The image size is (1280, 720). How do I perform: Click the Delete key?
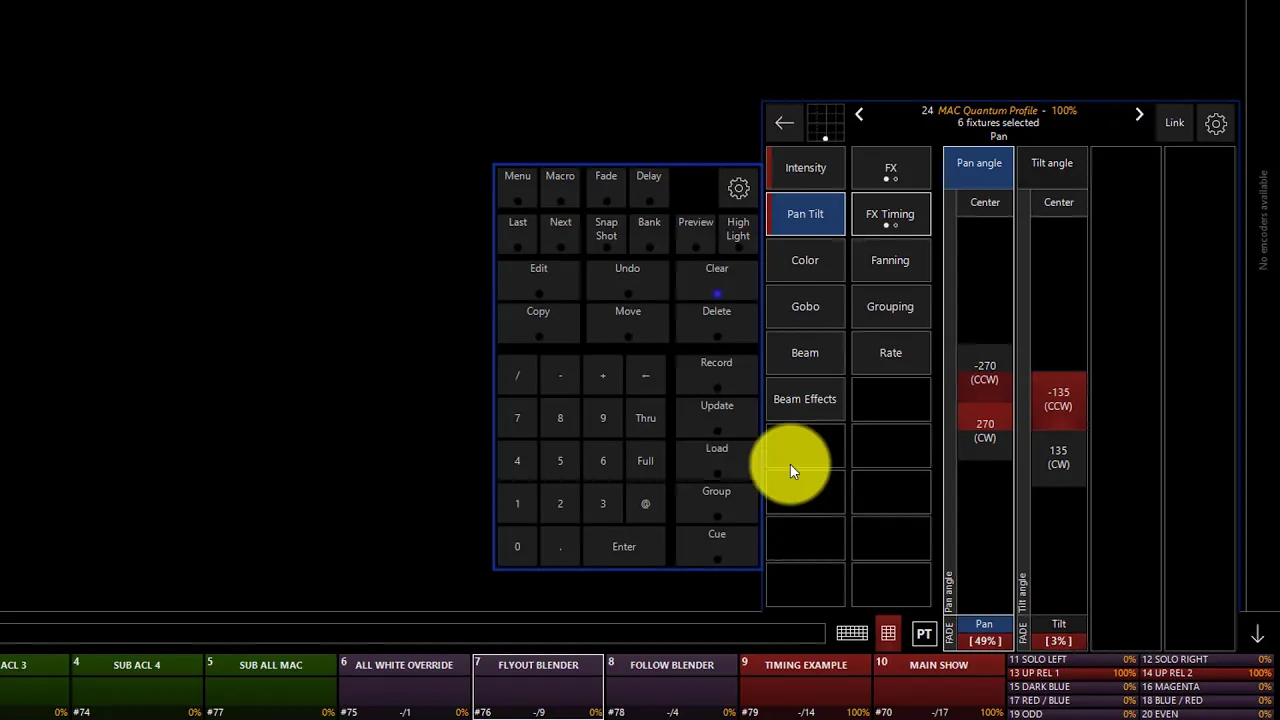717,322
